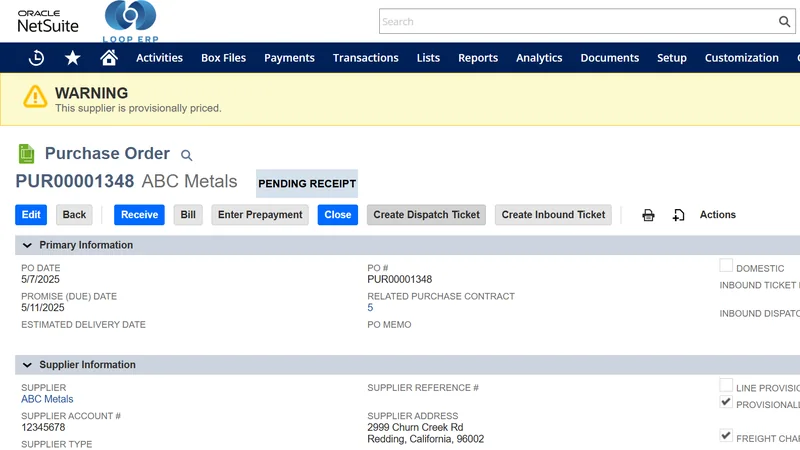This screenshot has height=450, width=800.
Task: Click Create Dispatch Ticket button
Action: (x=427, y=215)
